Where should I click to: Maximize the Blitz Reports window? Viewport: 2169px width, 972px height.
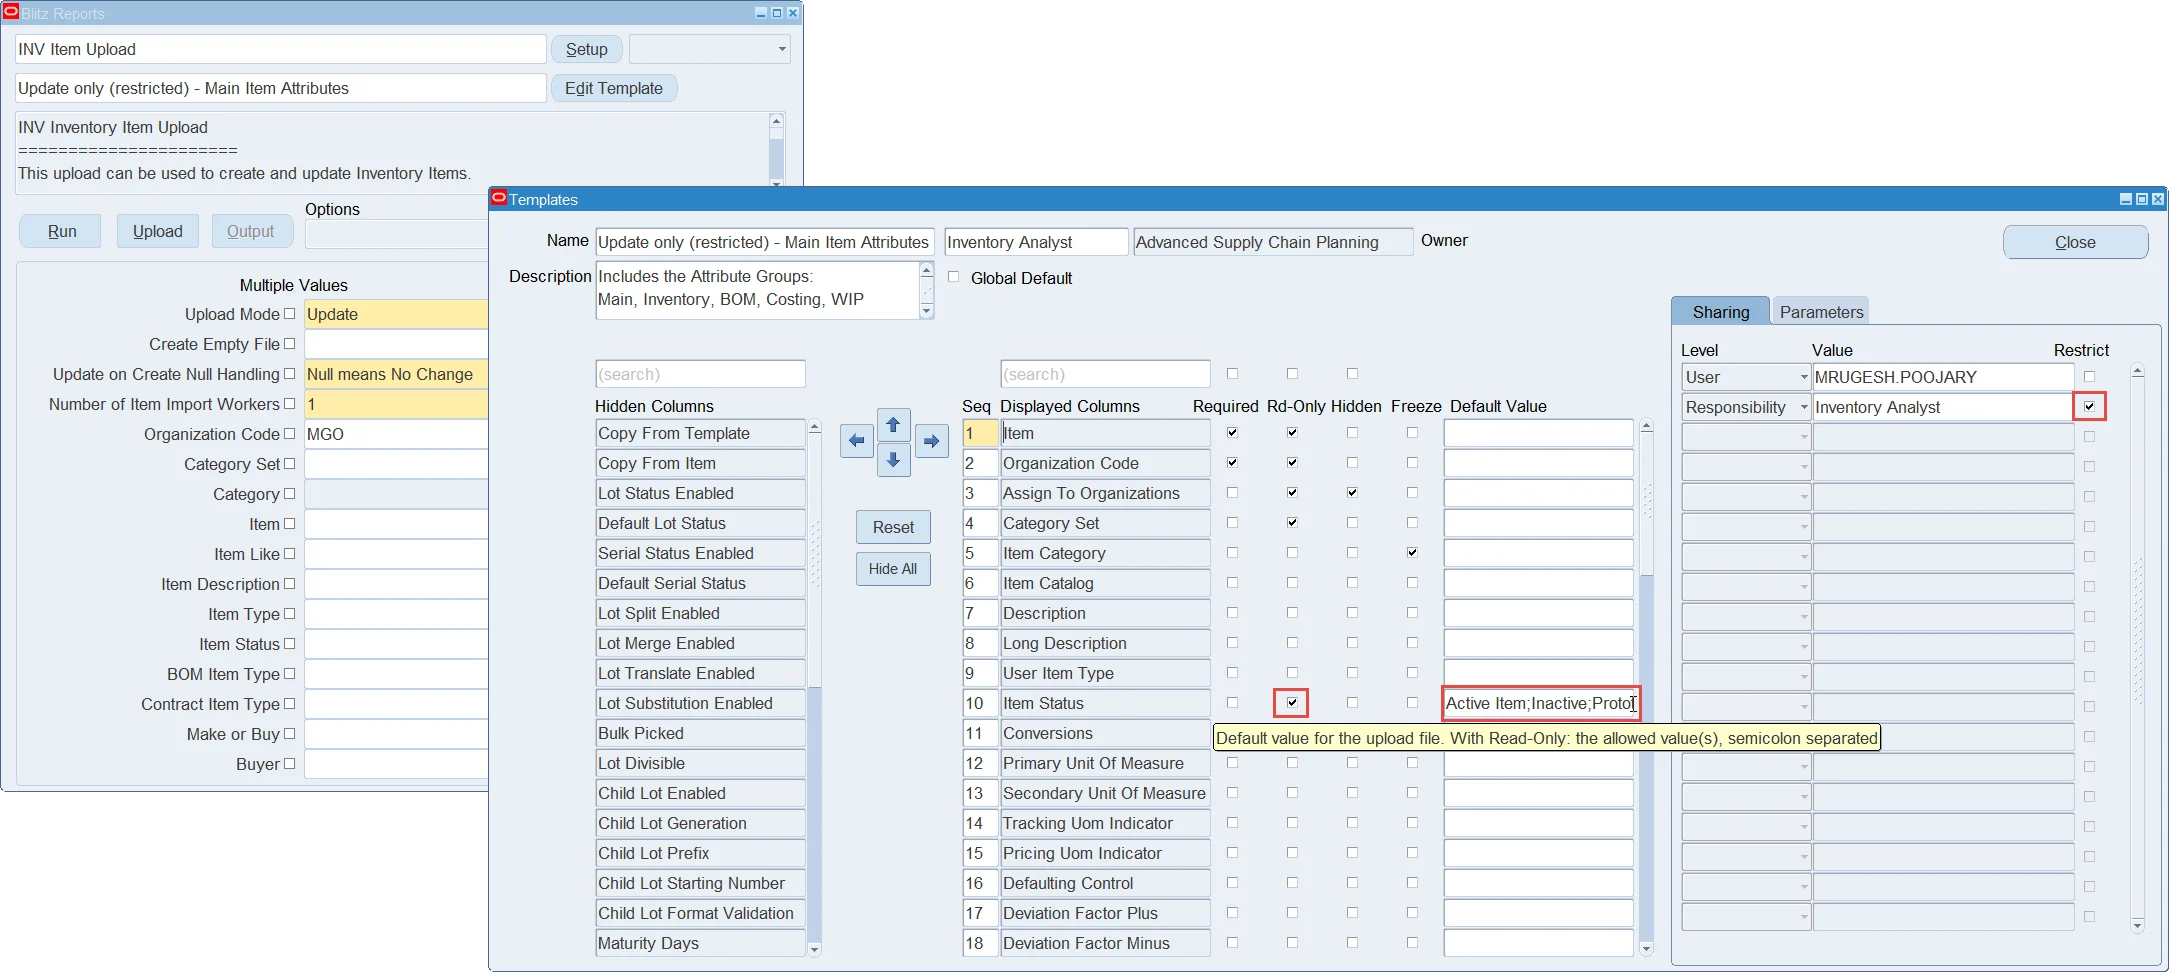(x=777, y=13)
